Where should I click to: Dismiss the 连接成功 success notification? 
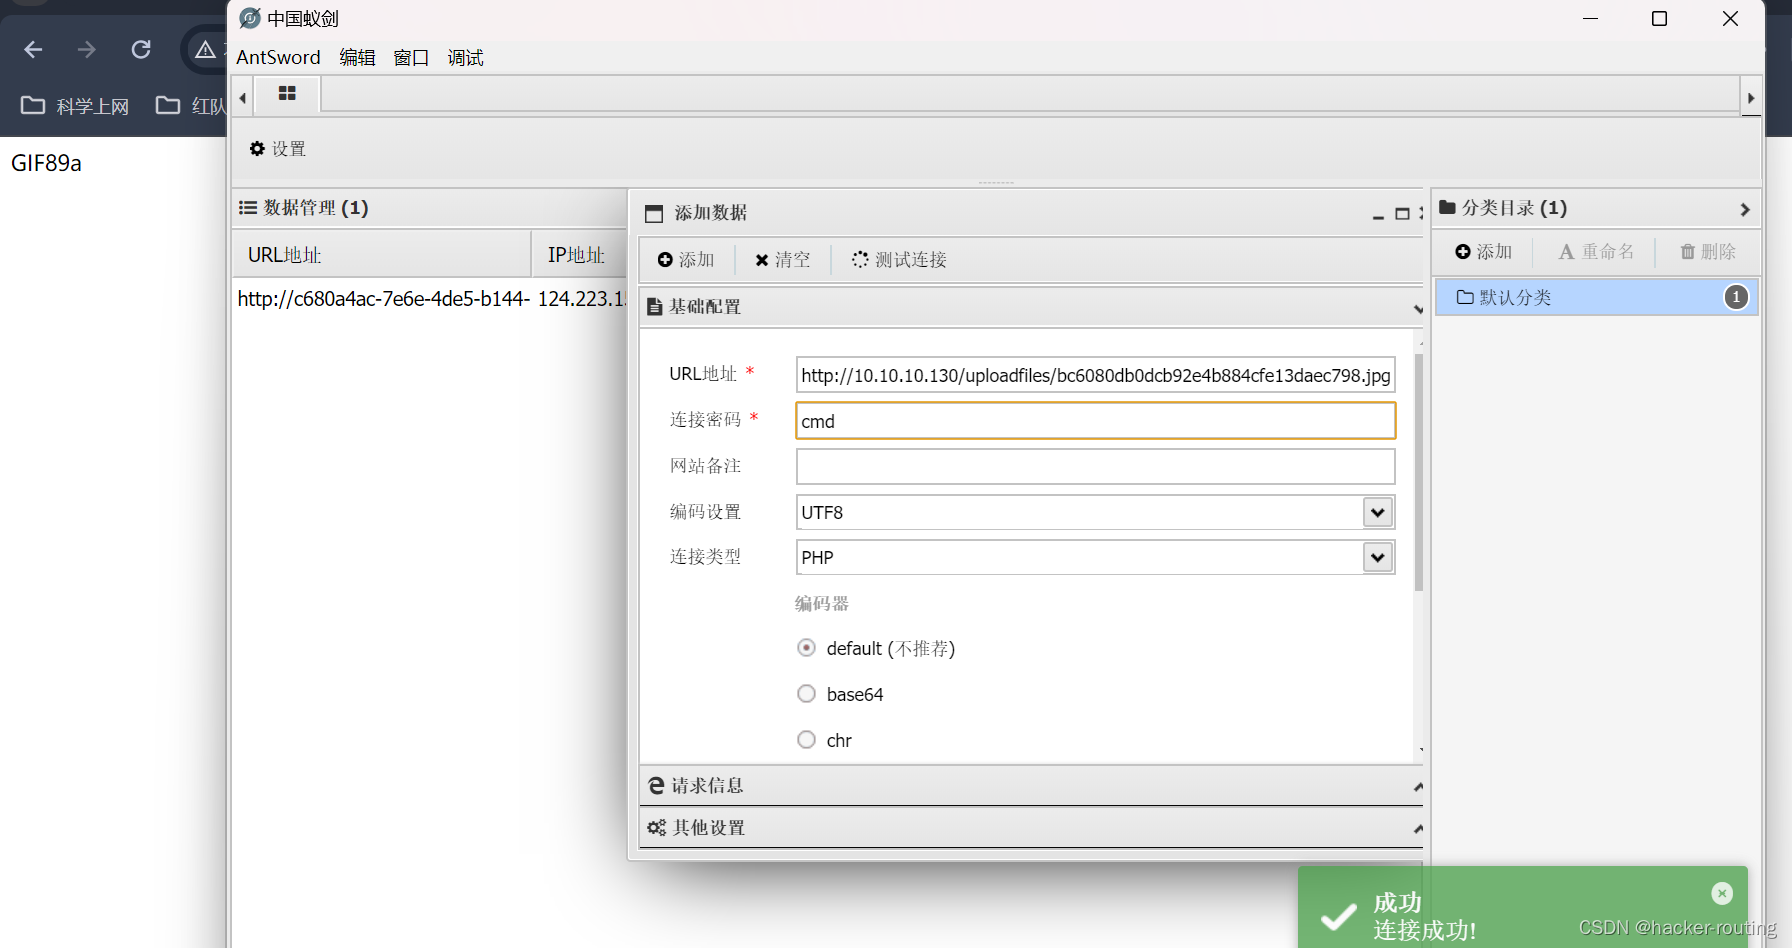click(x=1721, y=893)
